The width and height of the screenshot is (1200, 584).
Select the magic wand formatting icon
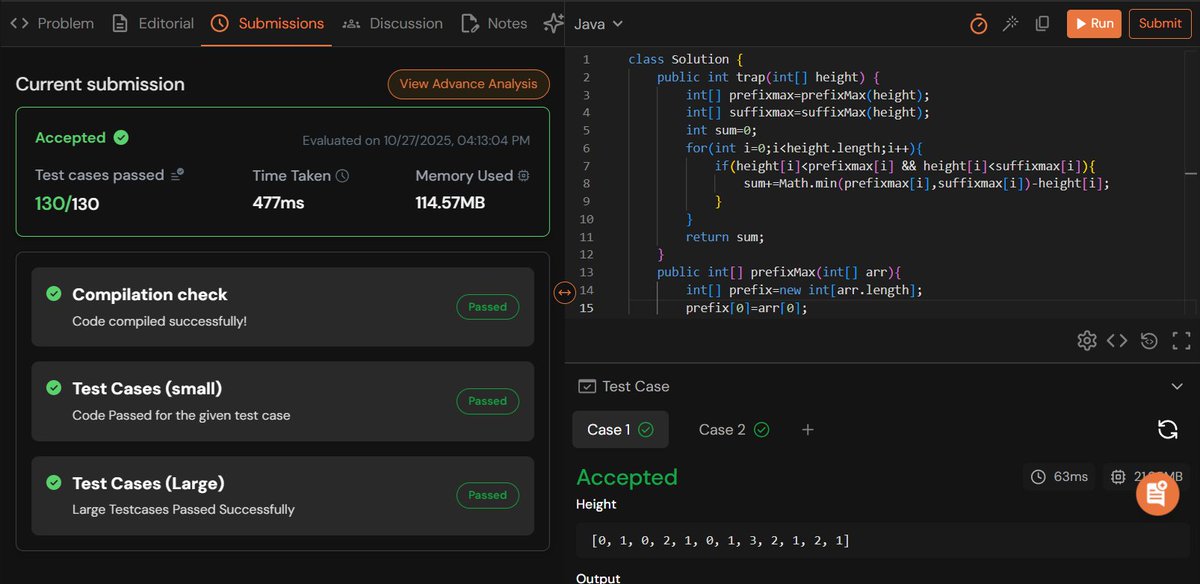[1010, 23]
